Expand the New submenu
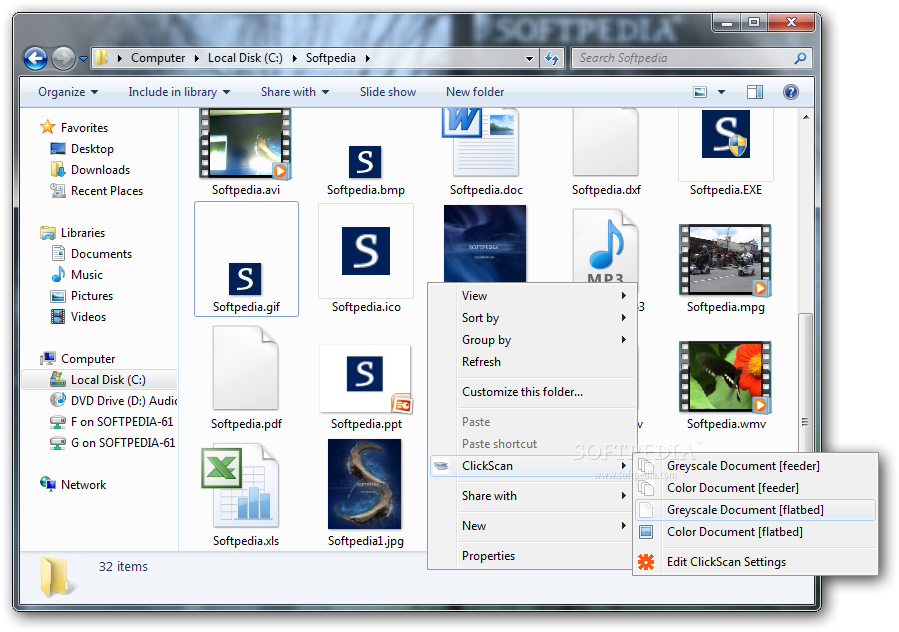The image size is (899, 632). [533, 525]
